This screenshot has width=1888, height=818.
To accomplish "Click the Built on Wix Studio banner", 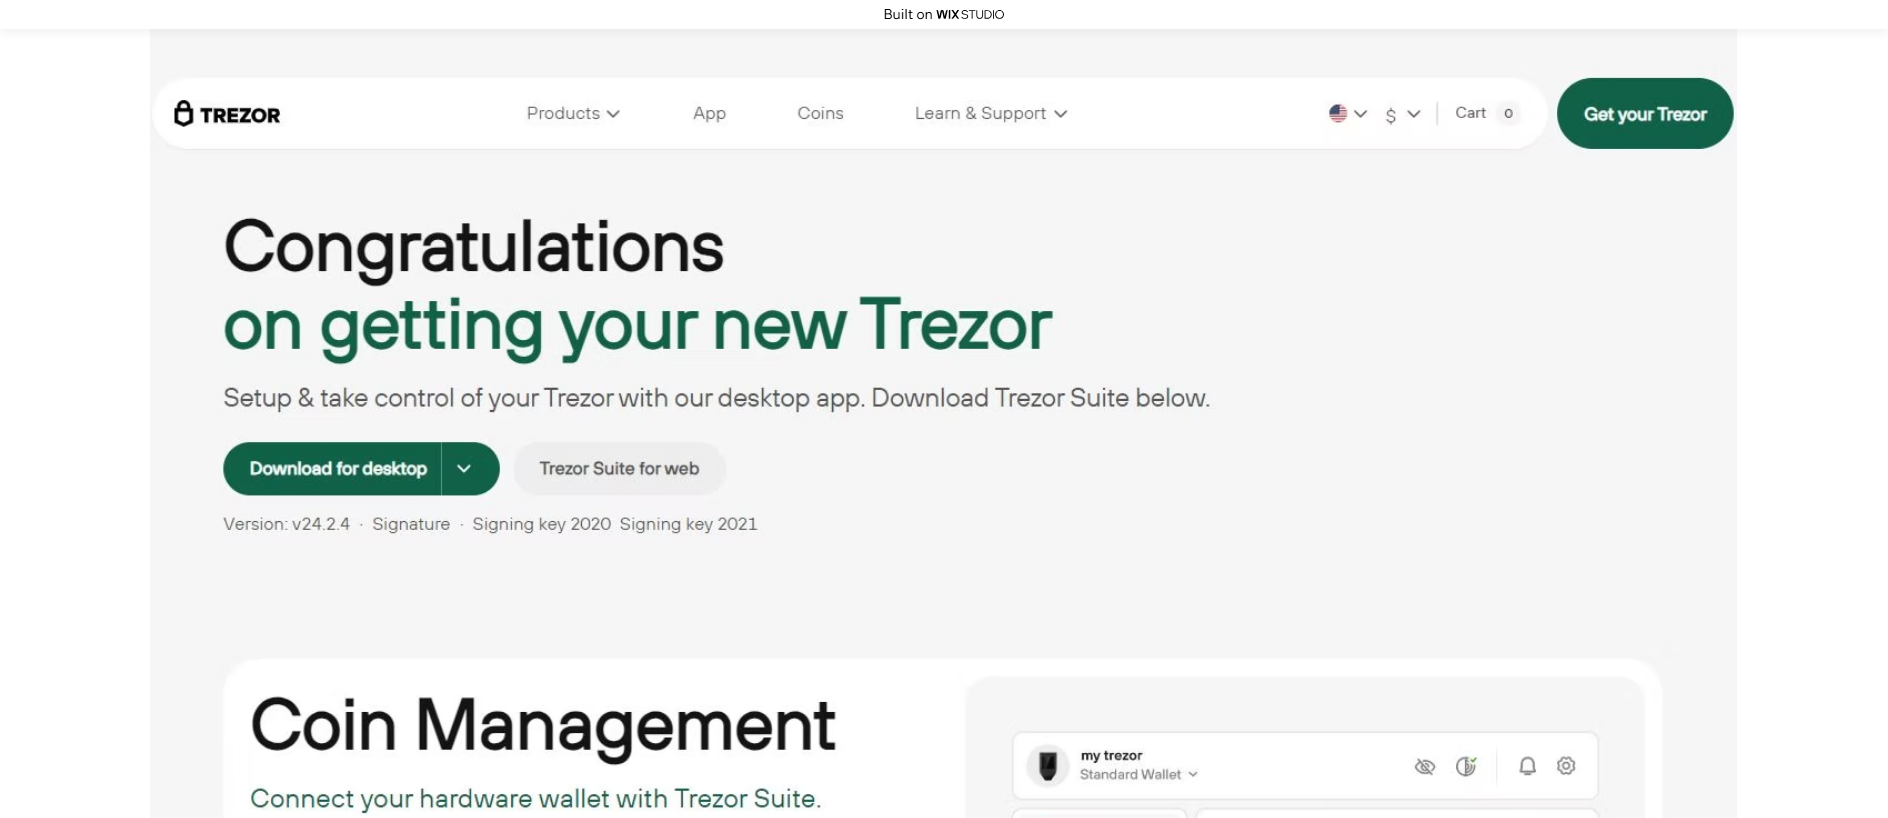I will (943, 14).
